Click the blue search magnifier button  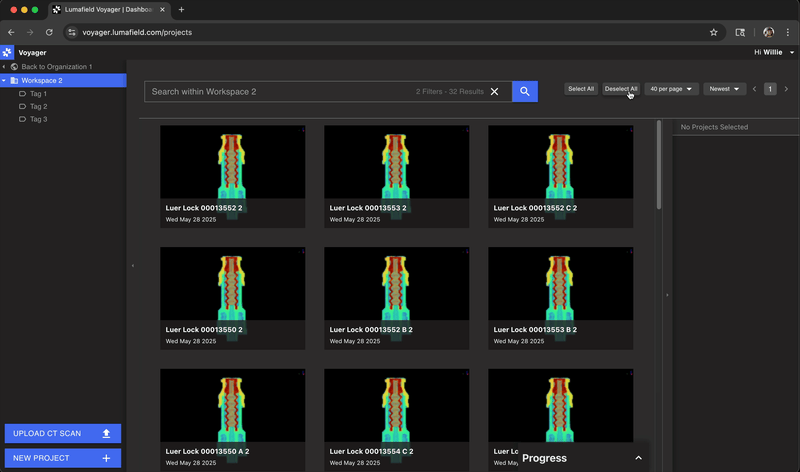point(525,91)
